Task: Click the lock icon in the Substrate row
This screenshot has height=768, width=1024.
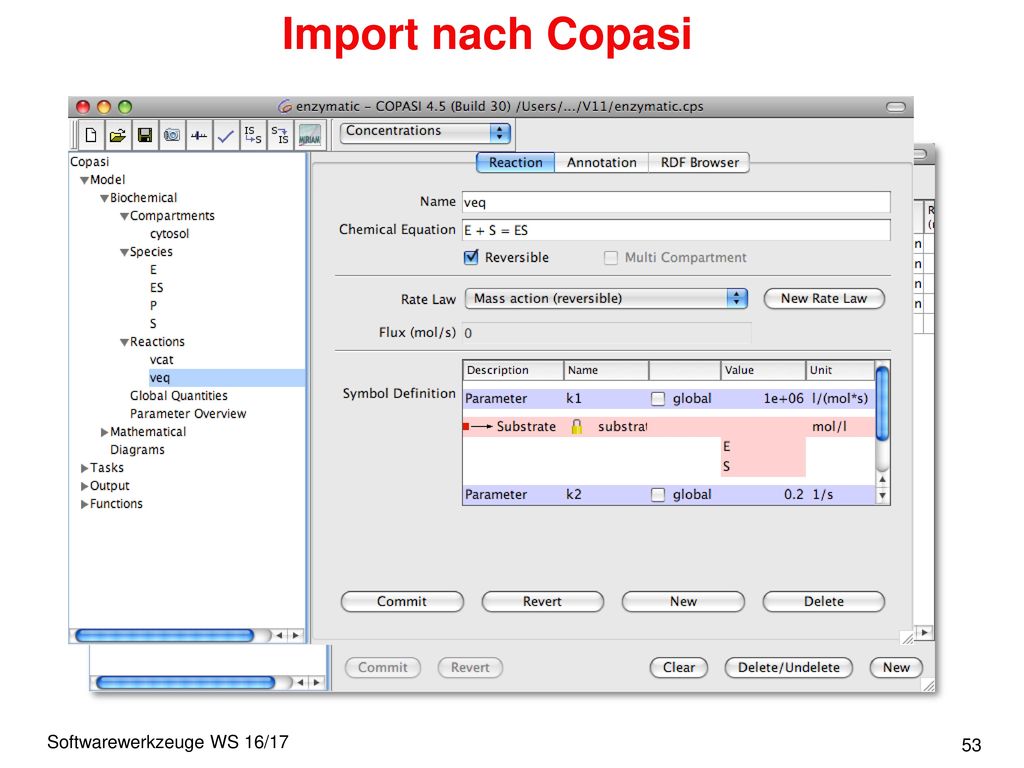Action: (x=577, y=426)
